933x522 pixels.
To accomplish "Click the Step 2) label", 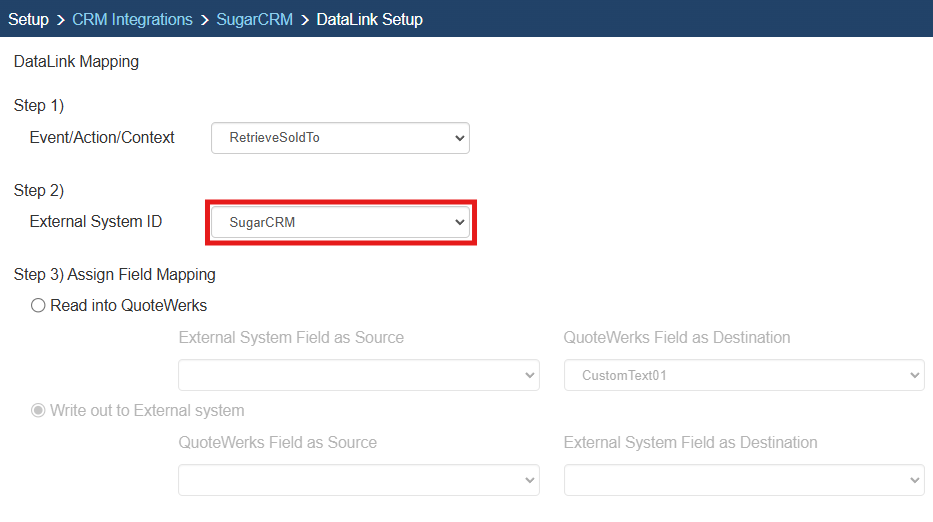I will [x=39, y=190].
